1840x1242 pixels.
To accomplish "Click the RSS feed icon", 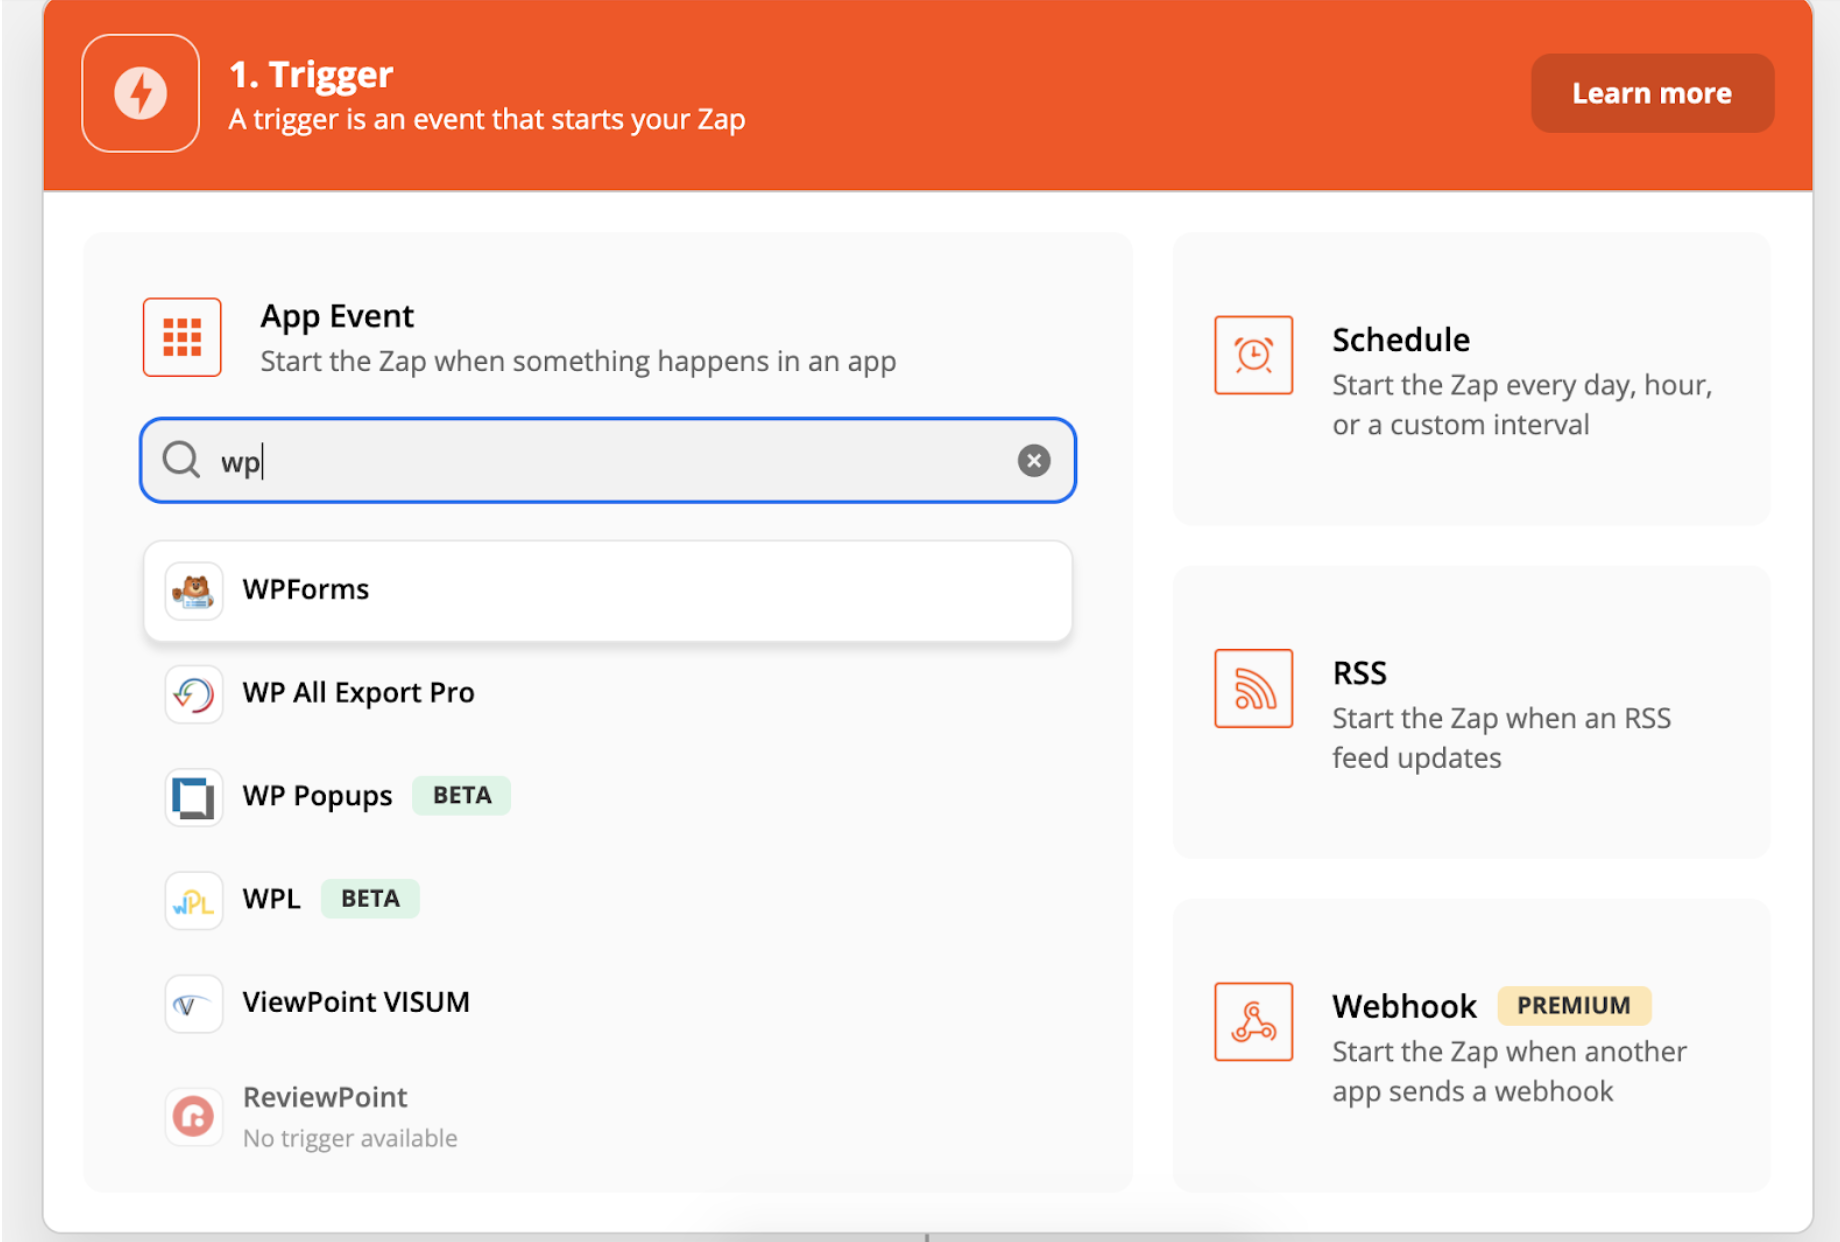I will coord(1253,688).
